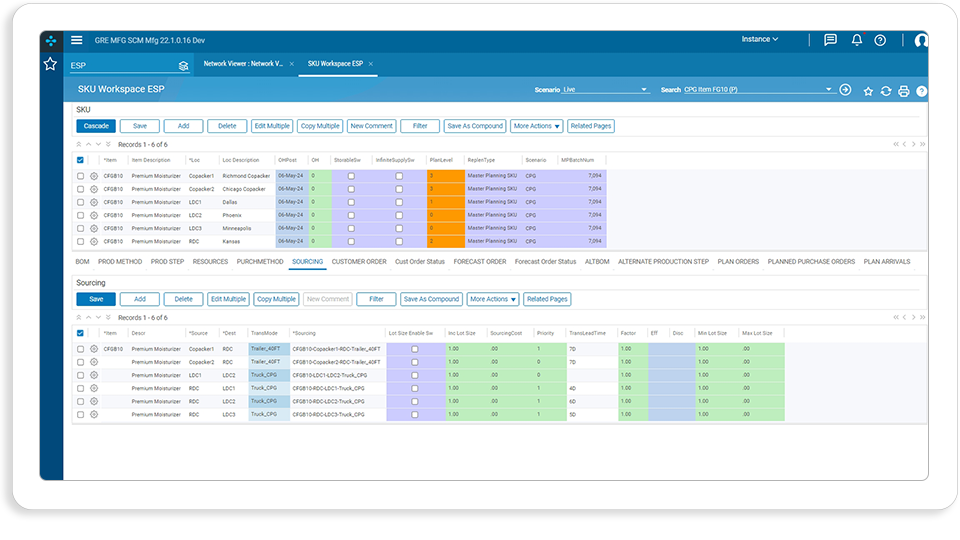Open row options icon for Copacker1 SKU row
960x540 pixels.
tap(94, 176)
